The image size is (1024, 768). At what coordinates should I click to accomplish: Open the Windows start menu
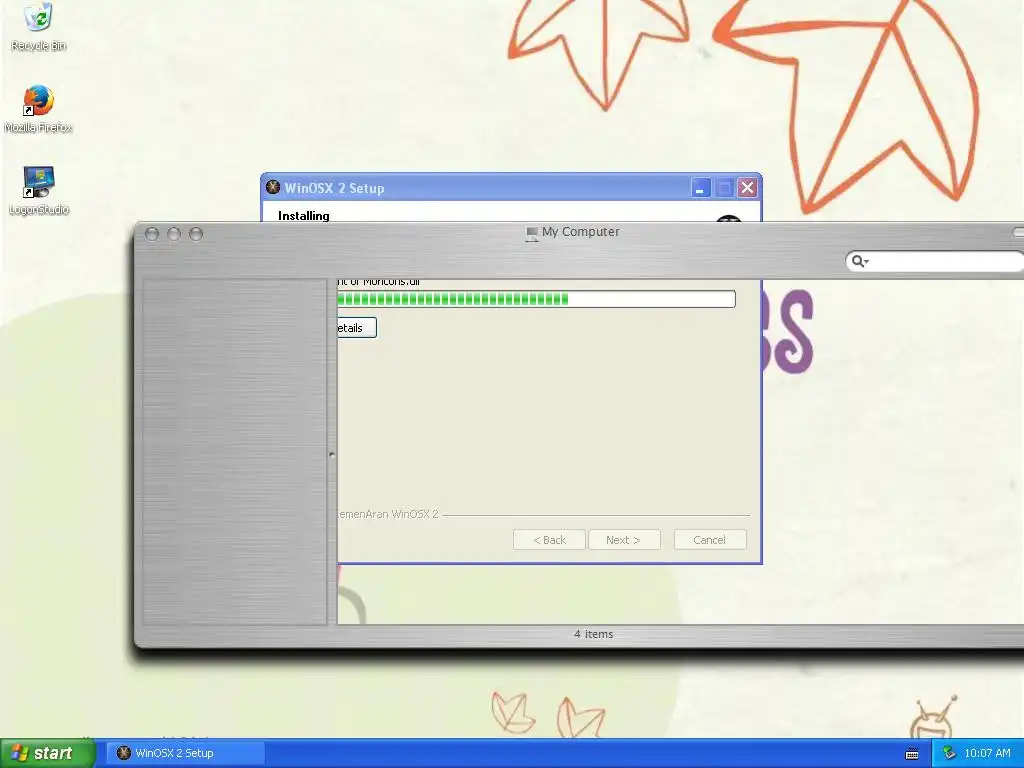click(x=48, y=753)
